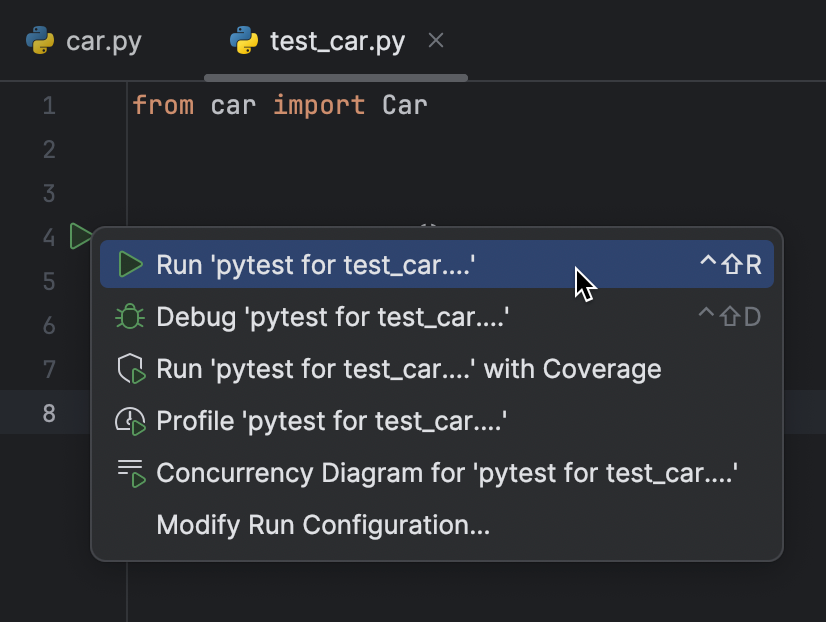
Task: Click the Car import on line 1
Action: pyautogui.click(x=404, y=104)
